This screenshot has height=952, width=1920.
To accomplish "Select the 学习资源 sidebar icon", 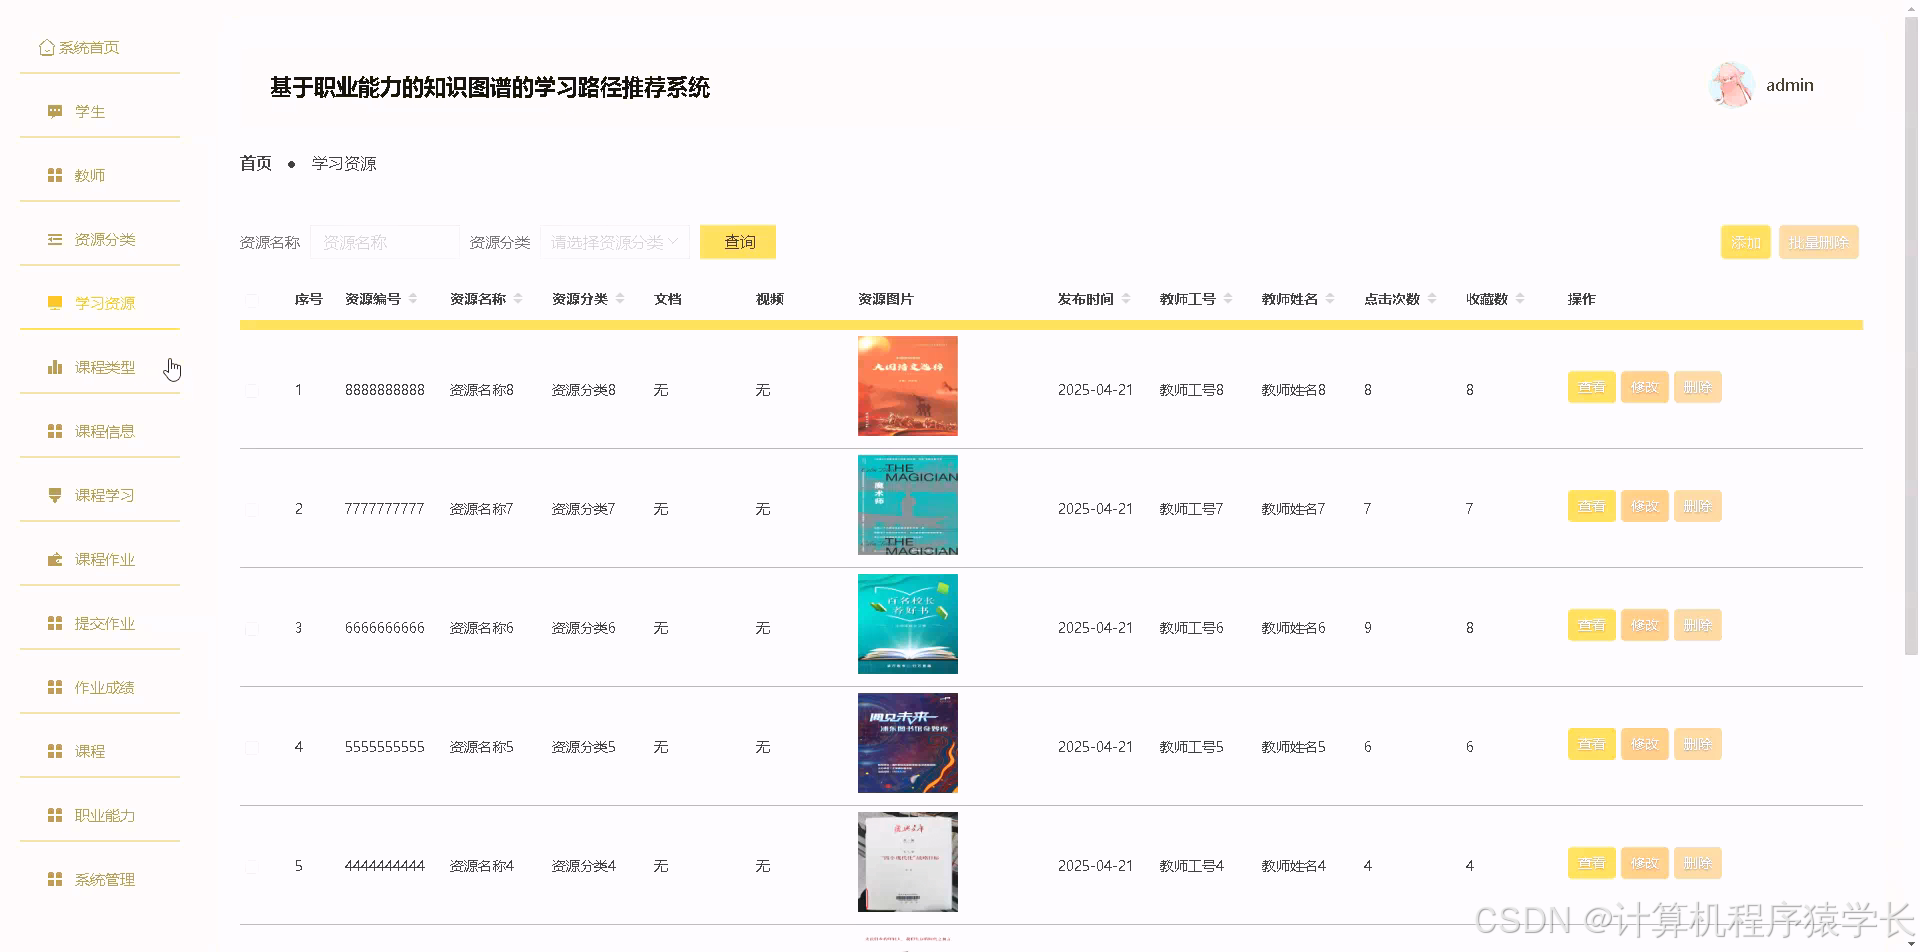I will [54, 303].
